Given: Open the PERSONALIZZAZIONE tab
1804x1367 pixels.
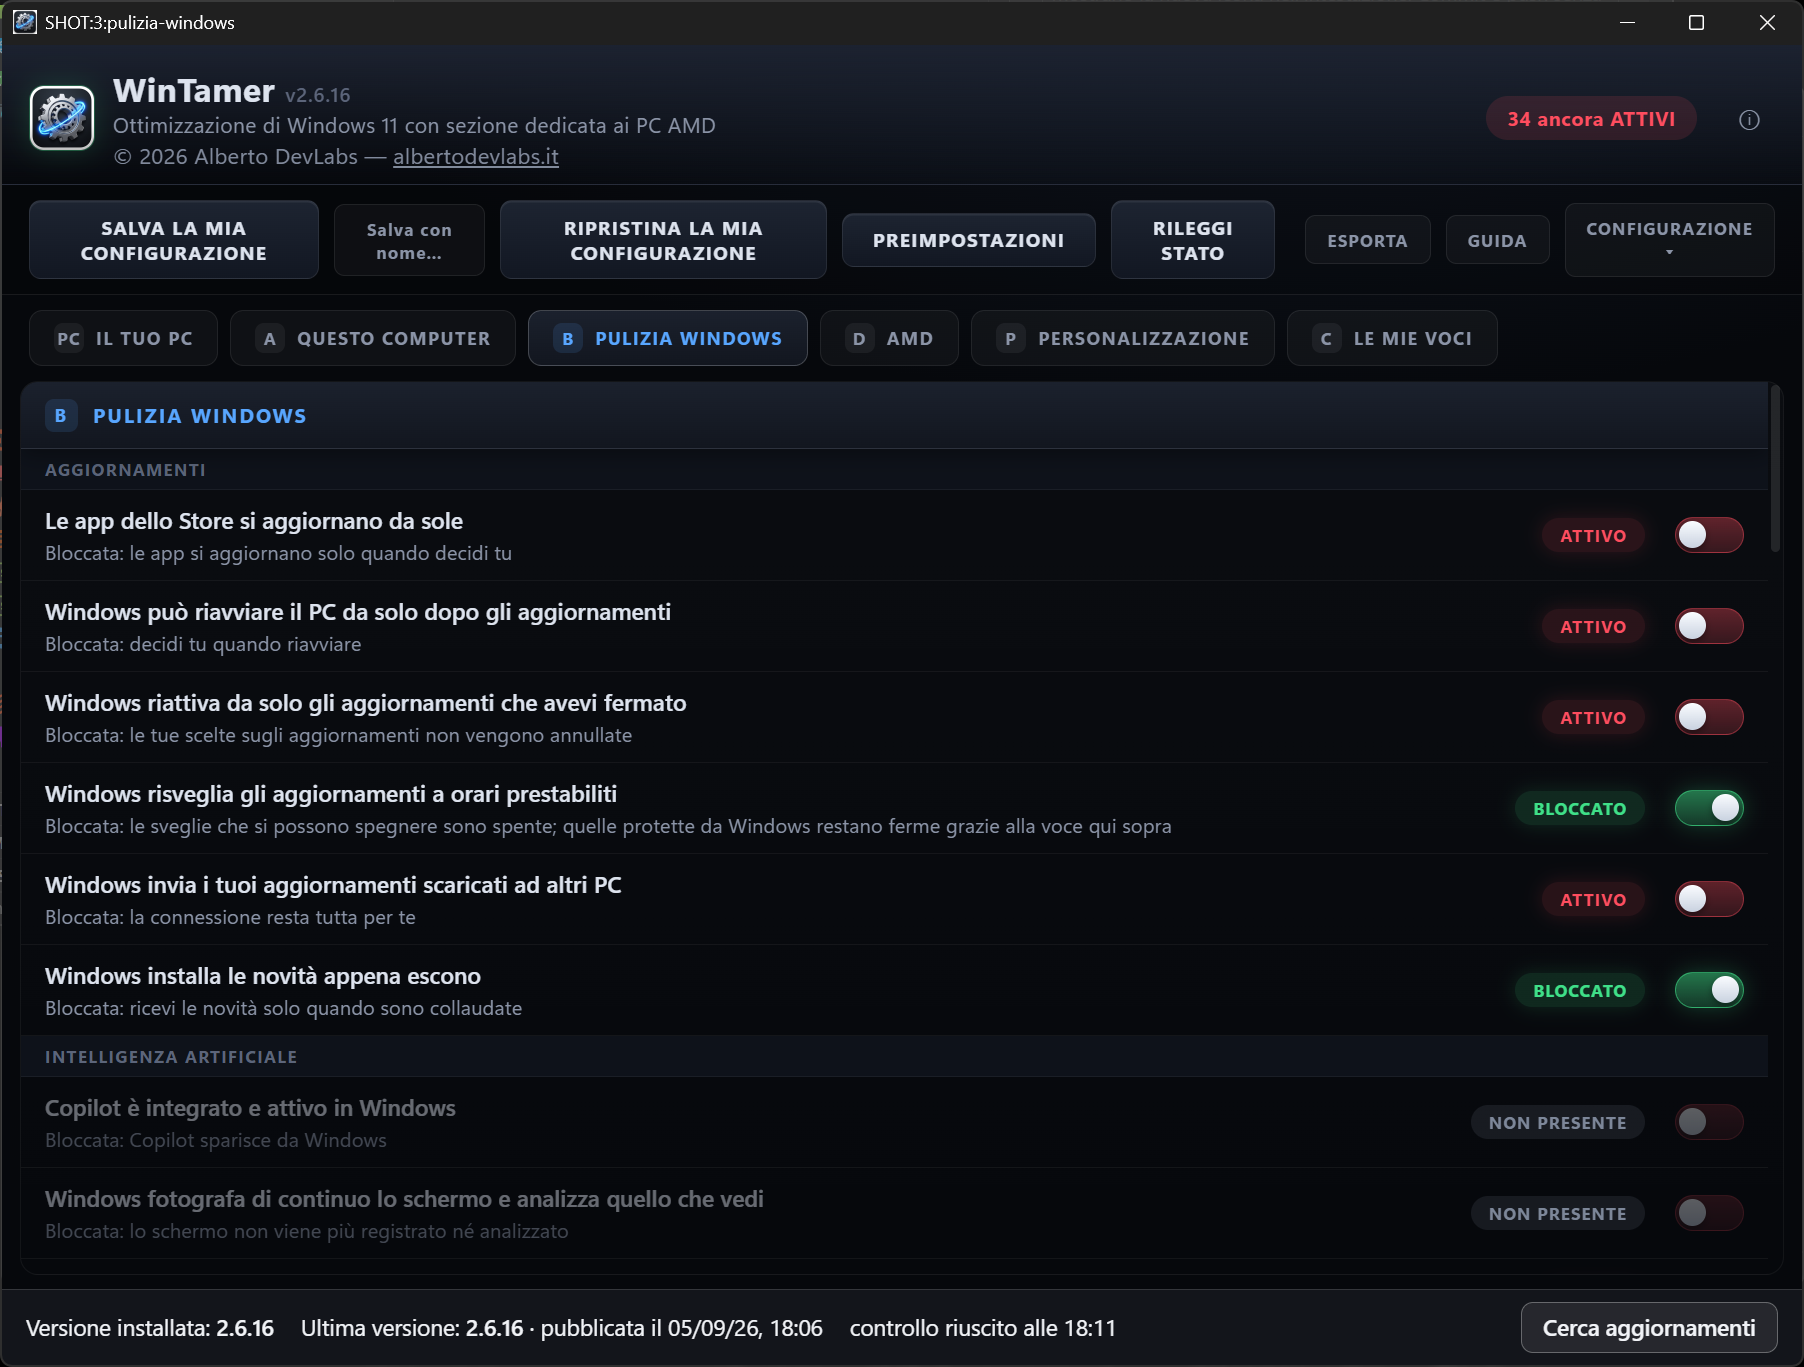Looking at the screenshot, I should point(1123,338).
